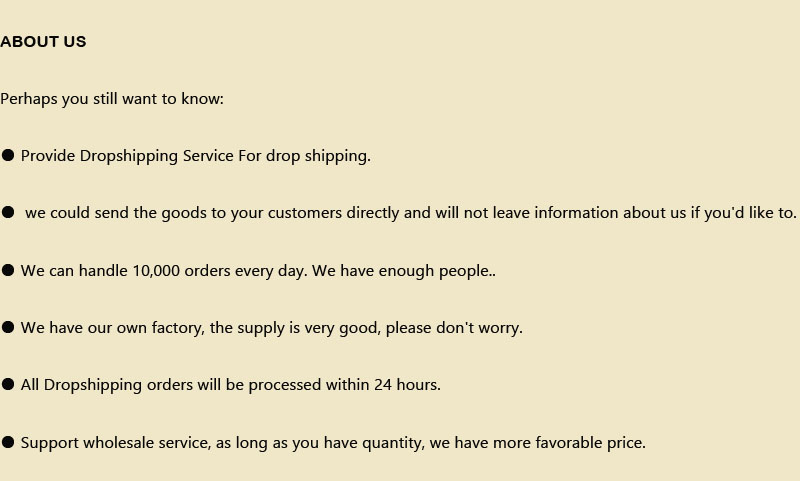The height and width of the screenshot is (481, 800).
Task: Click the bullet before "we could send the goods"
Action: tap(8, 212)
